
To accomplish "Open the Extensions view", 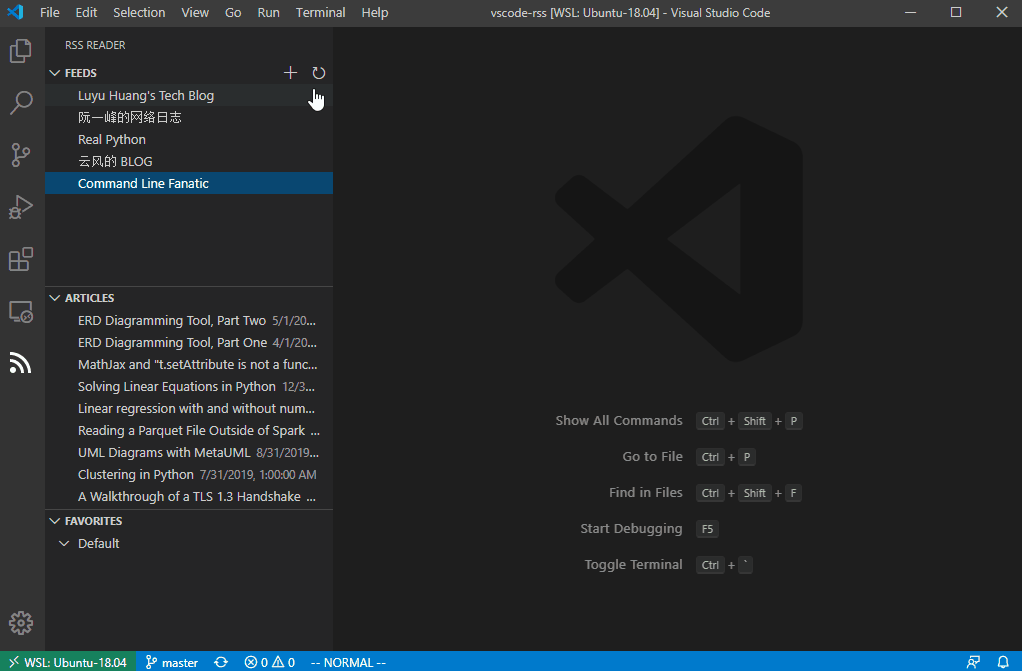I will pyautogui.click(x=21, y=259).
